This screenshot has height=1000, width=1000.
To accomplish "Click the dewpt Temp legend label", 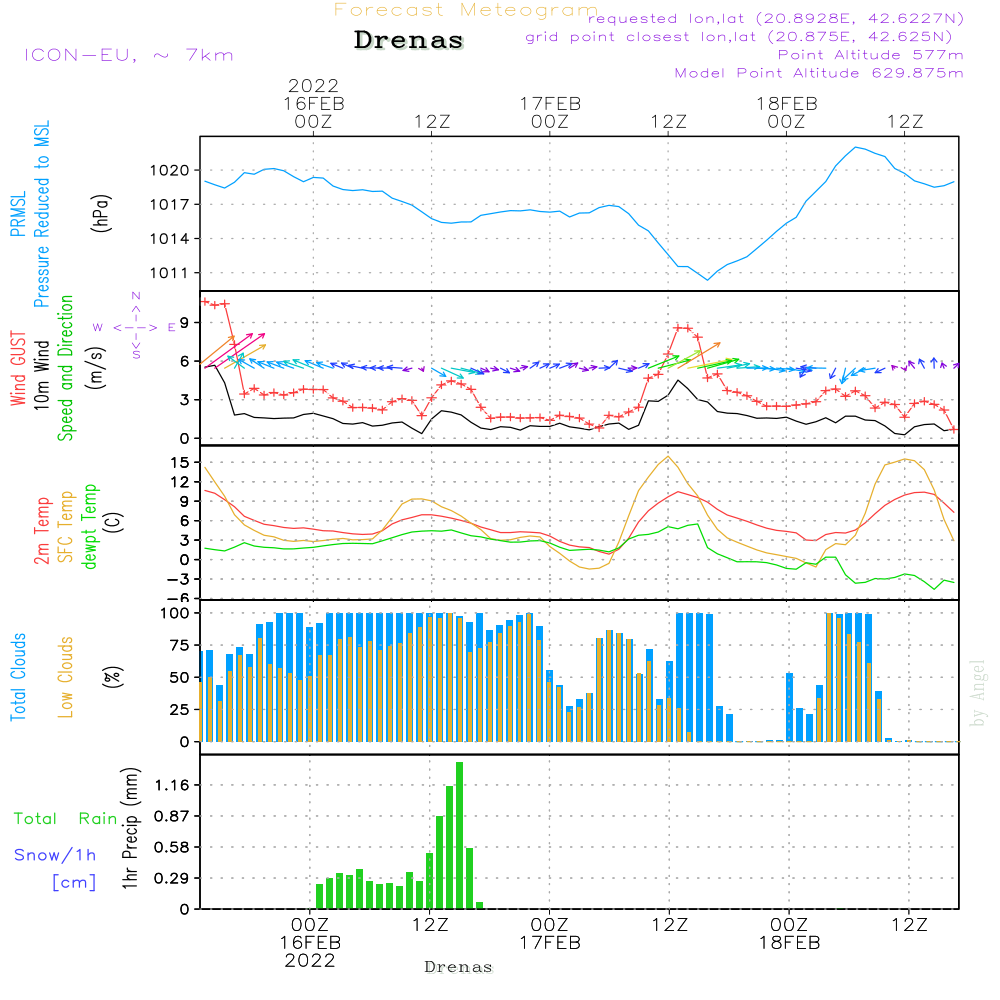I will tap(90, 527).
